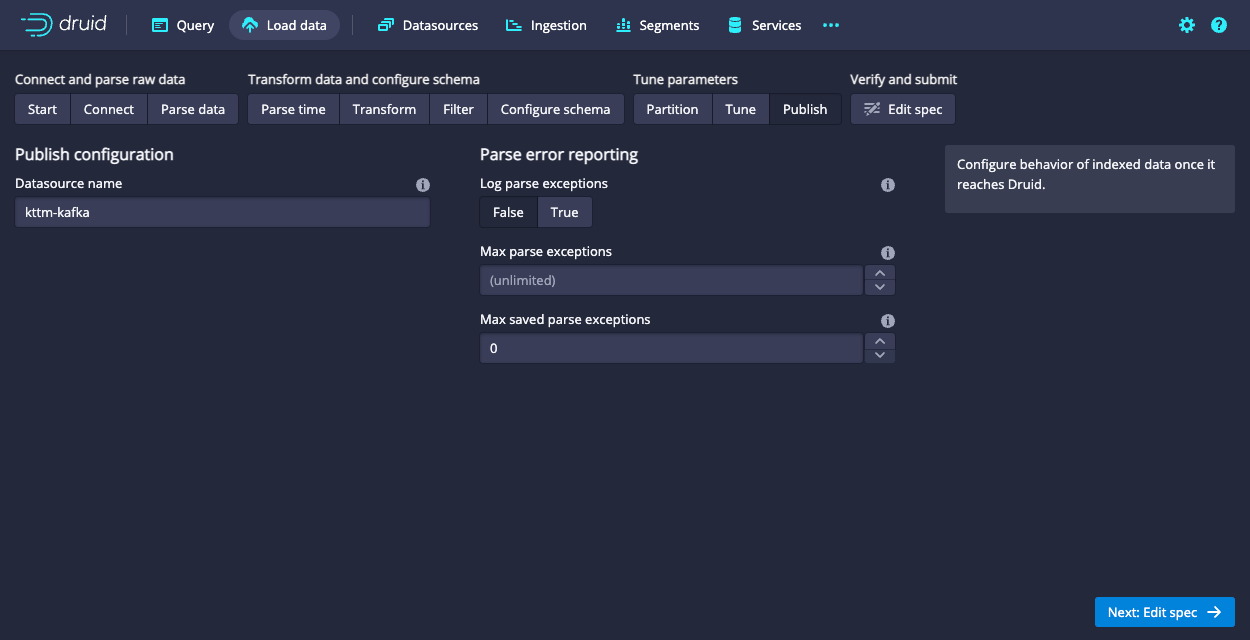Image resolution: width=1250 pixels, height=640 pixels.
Task: Click the Datasource name info icon
Action: pyautogui.click(x=423, y=185)
